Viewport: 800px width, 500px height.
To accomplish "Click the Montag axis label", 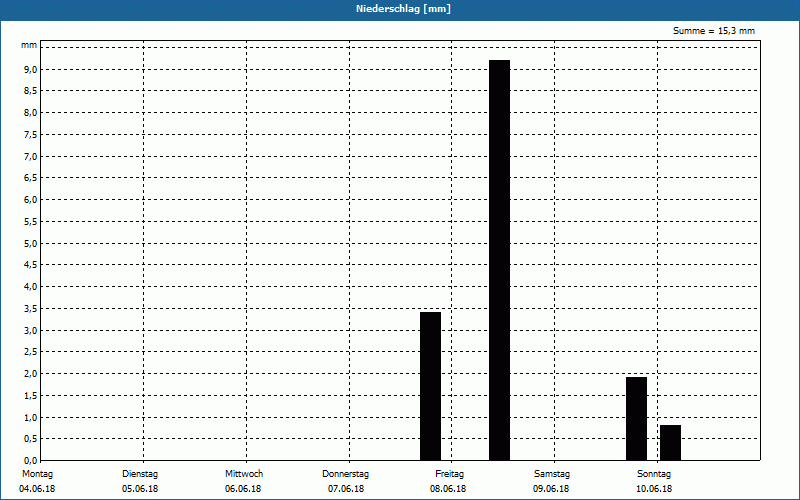I will point(37,473).
